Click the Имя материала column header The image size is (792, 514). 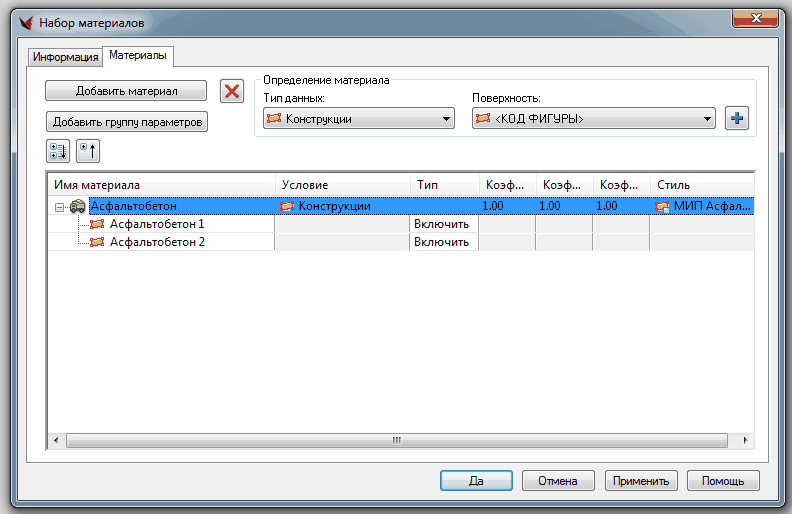click(160, 185)
